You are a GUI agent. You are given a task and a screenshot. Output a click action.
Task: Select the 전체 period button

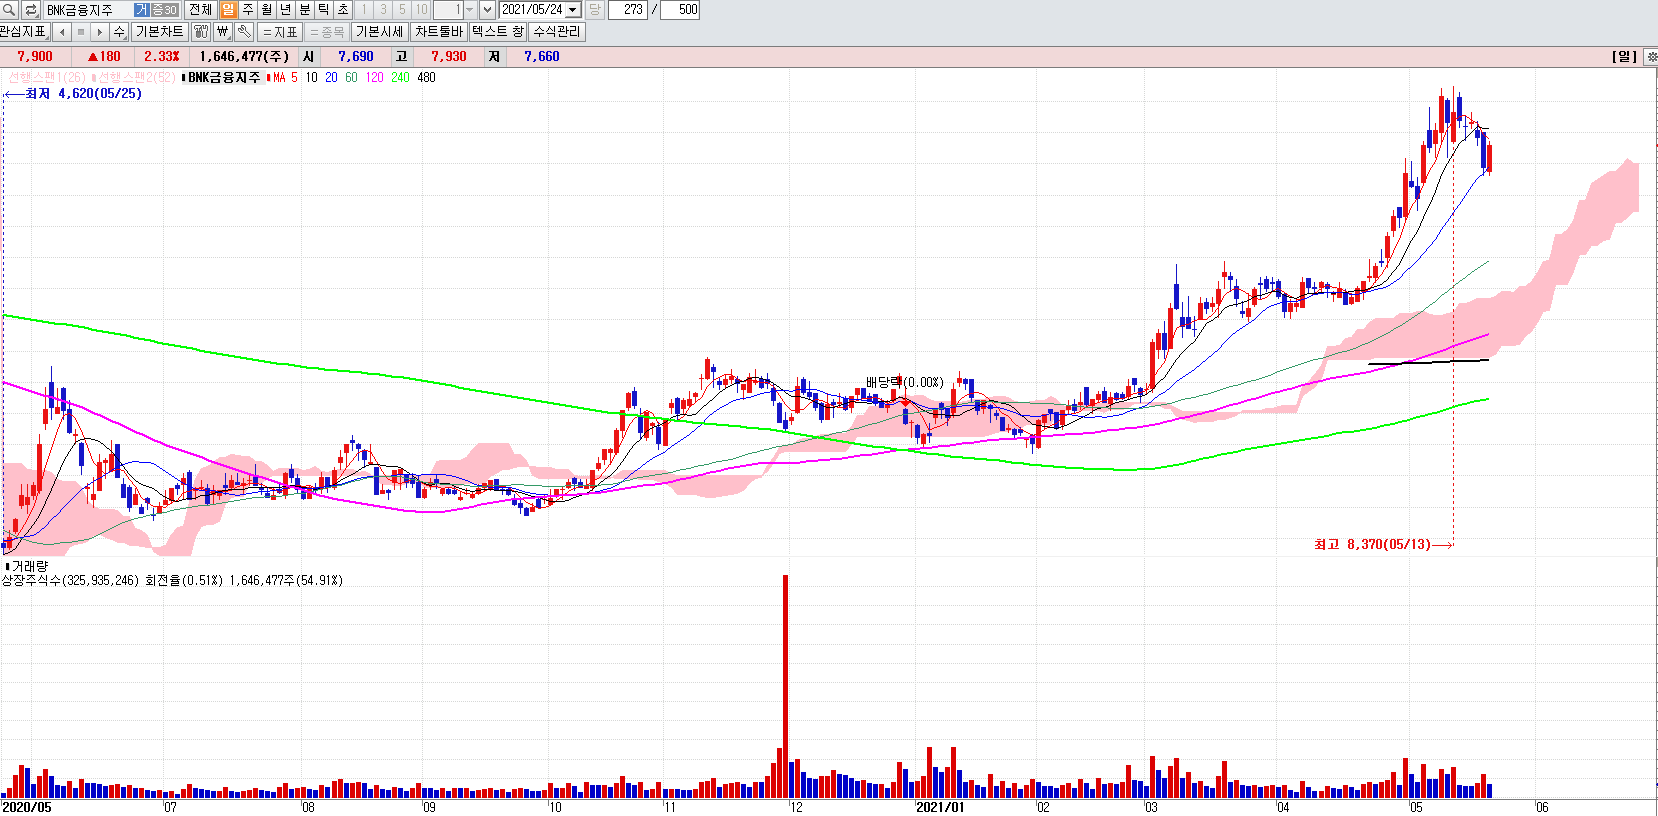[200, 10]
